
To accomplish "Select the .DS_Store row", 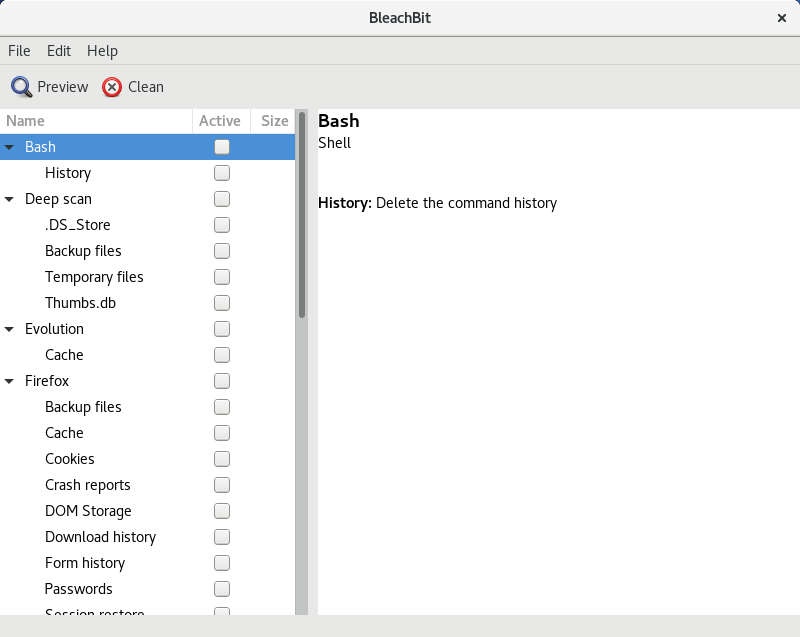I will pyautogui.click(x=147, y=225).
